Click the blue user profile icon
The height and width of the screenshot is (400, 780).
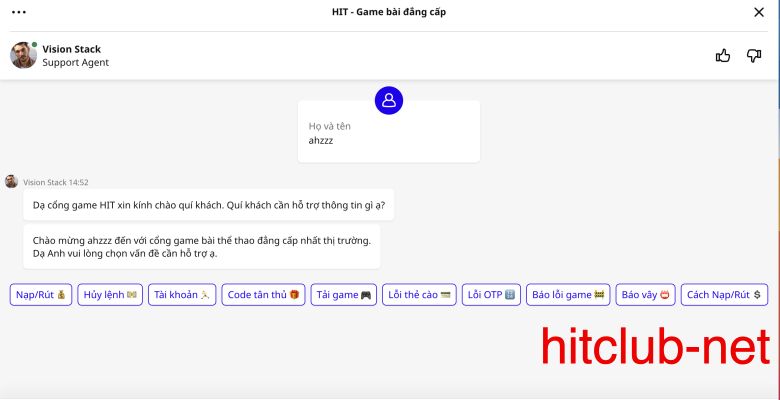point(389,100)
